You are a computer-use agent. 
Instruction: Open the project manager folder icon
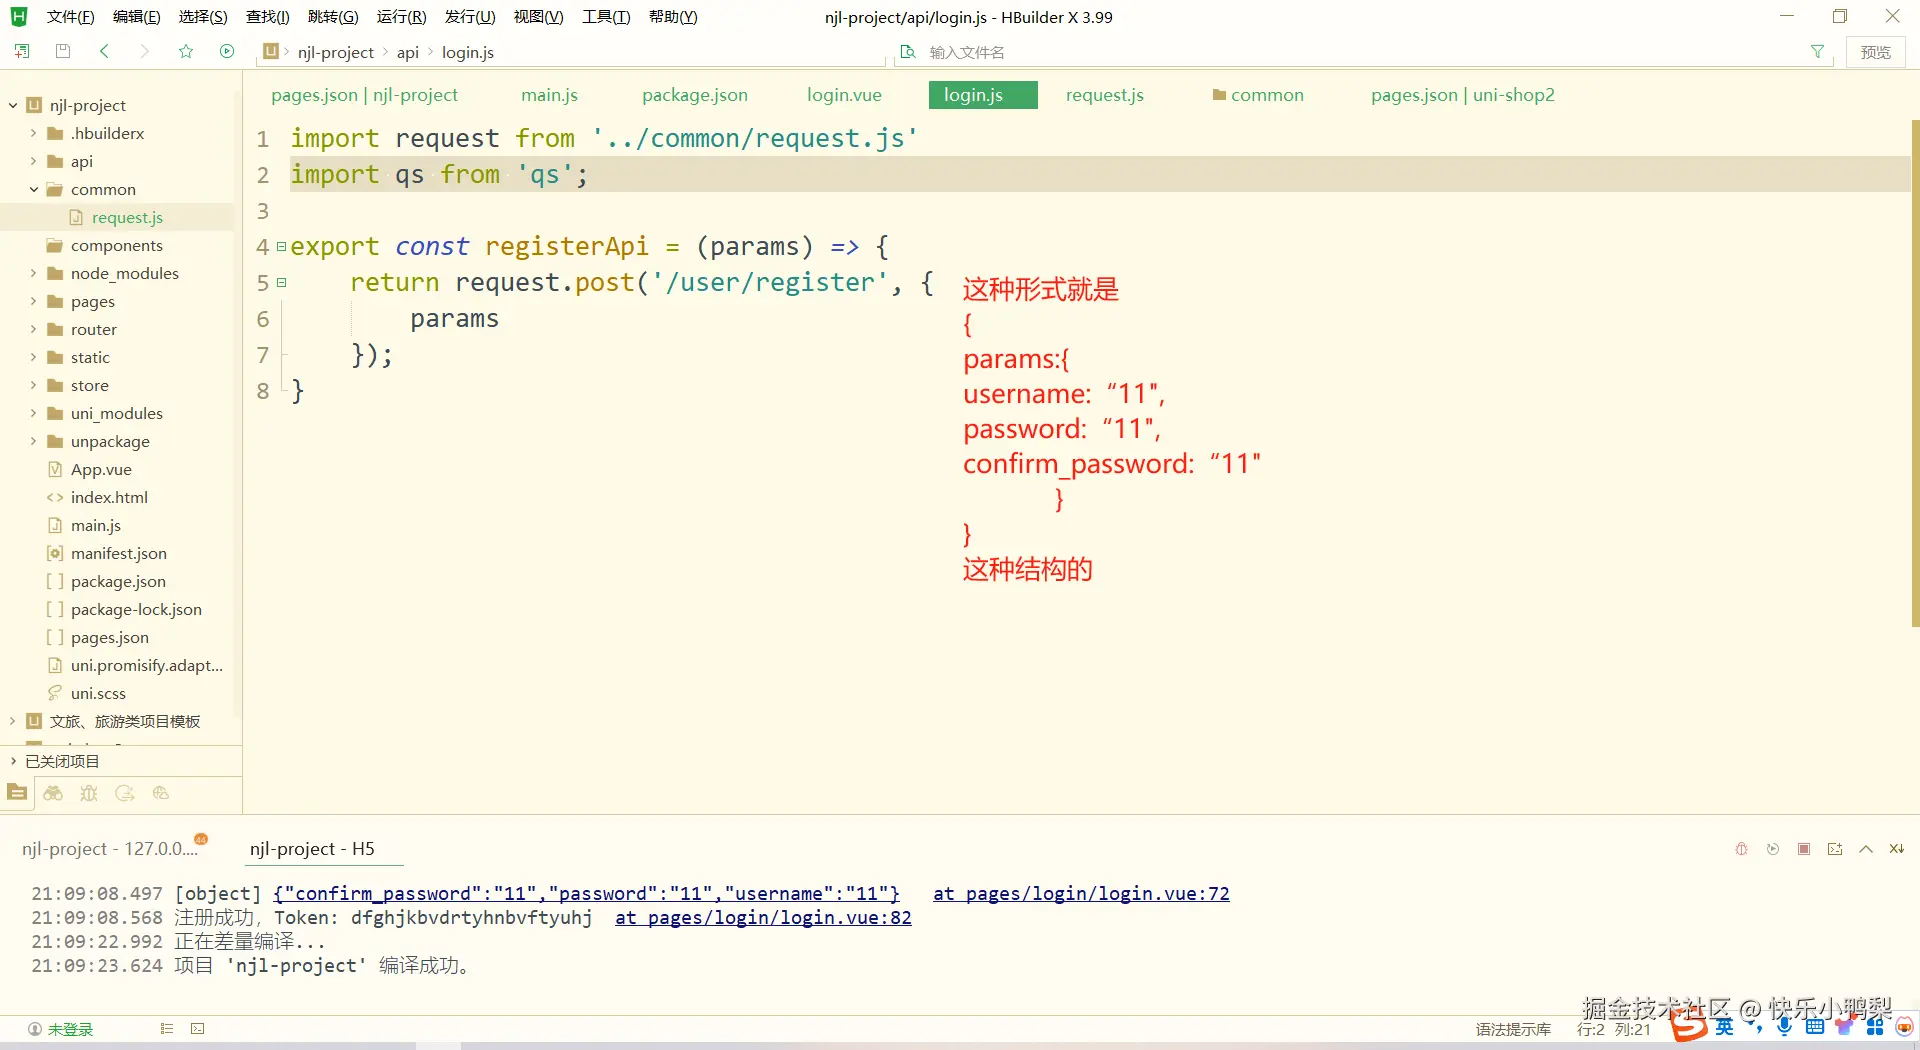pos(17,793)
